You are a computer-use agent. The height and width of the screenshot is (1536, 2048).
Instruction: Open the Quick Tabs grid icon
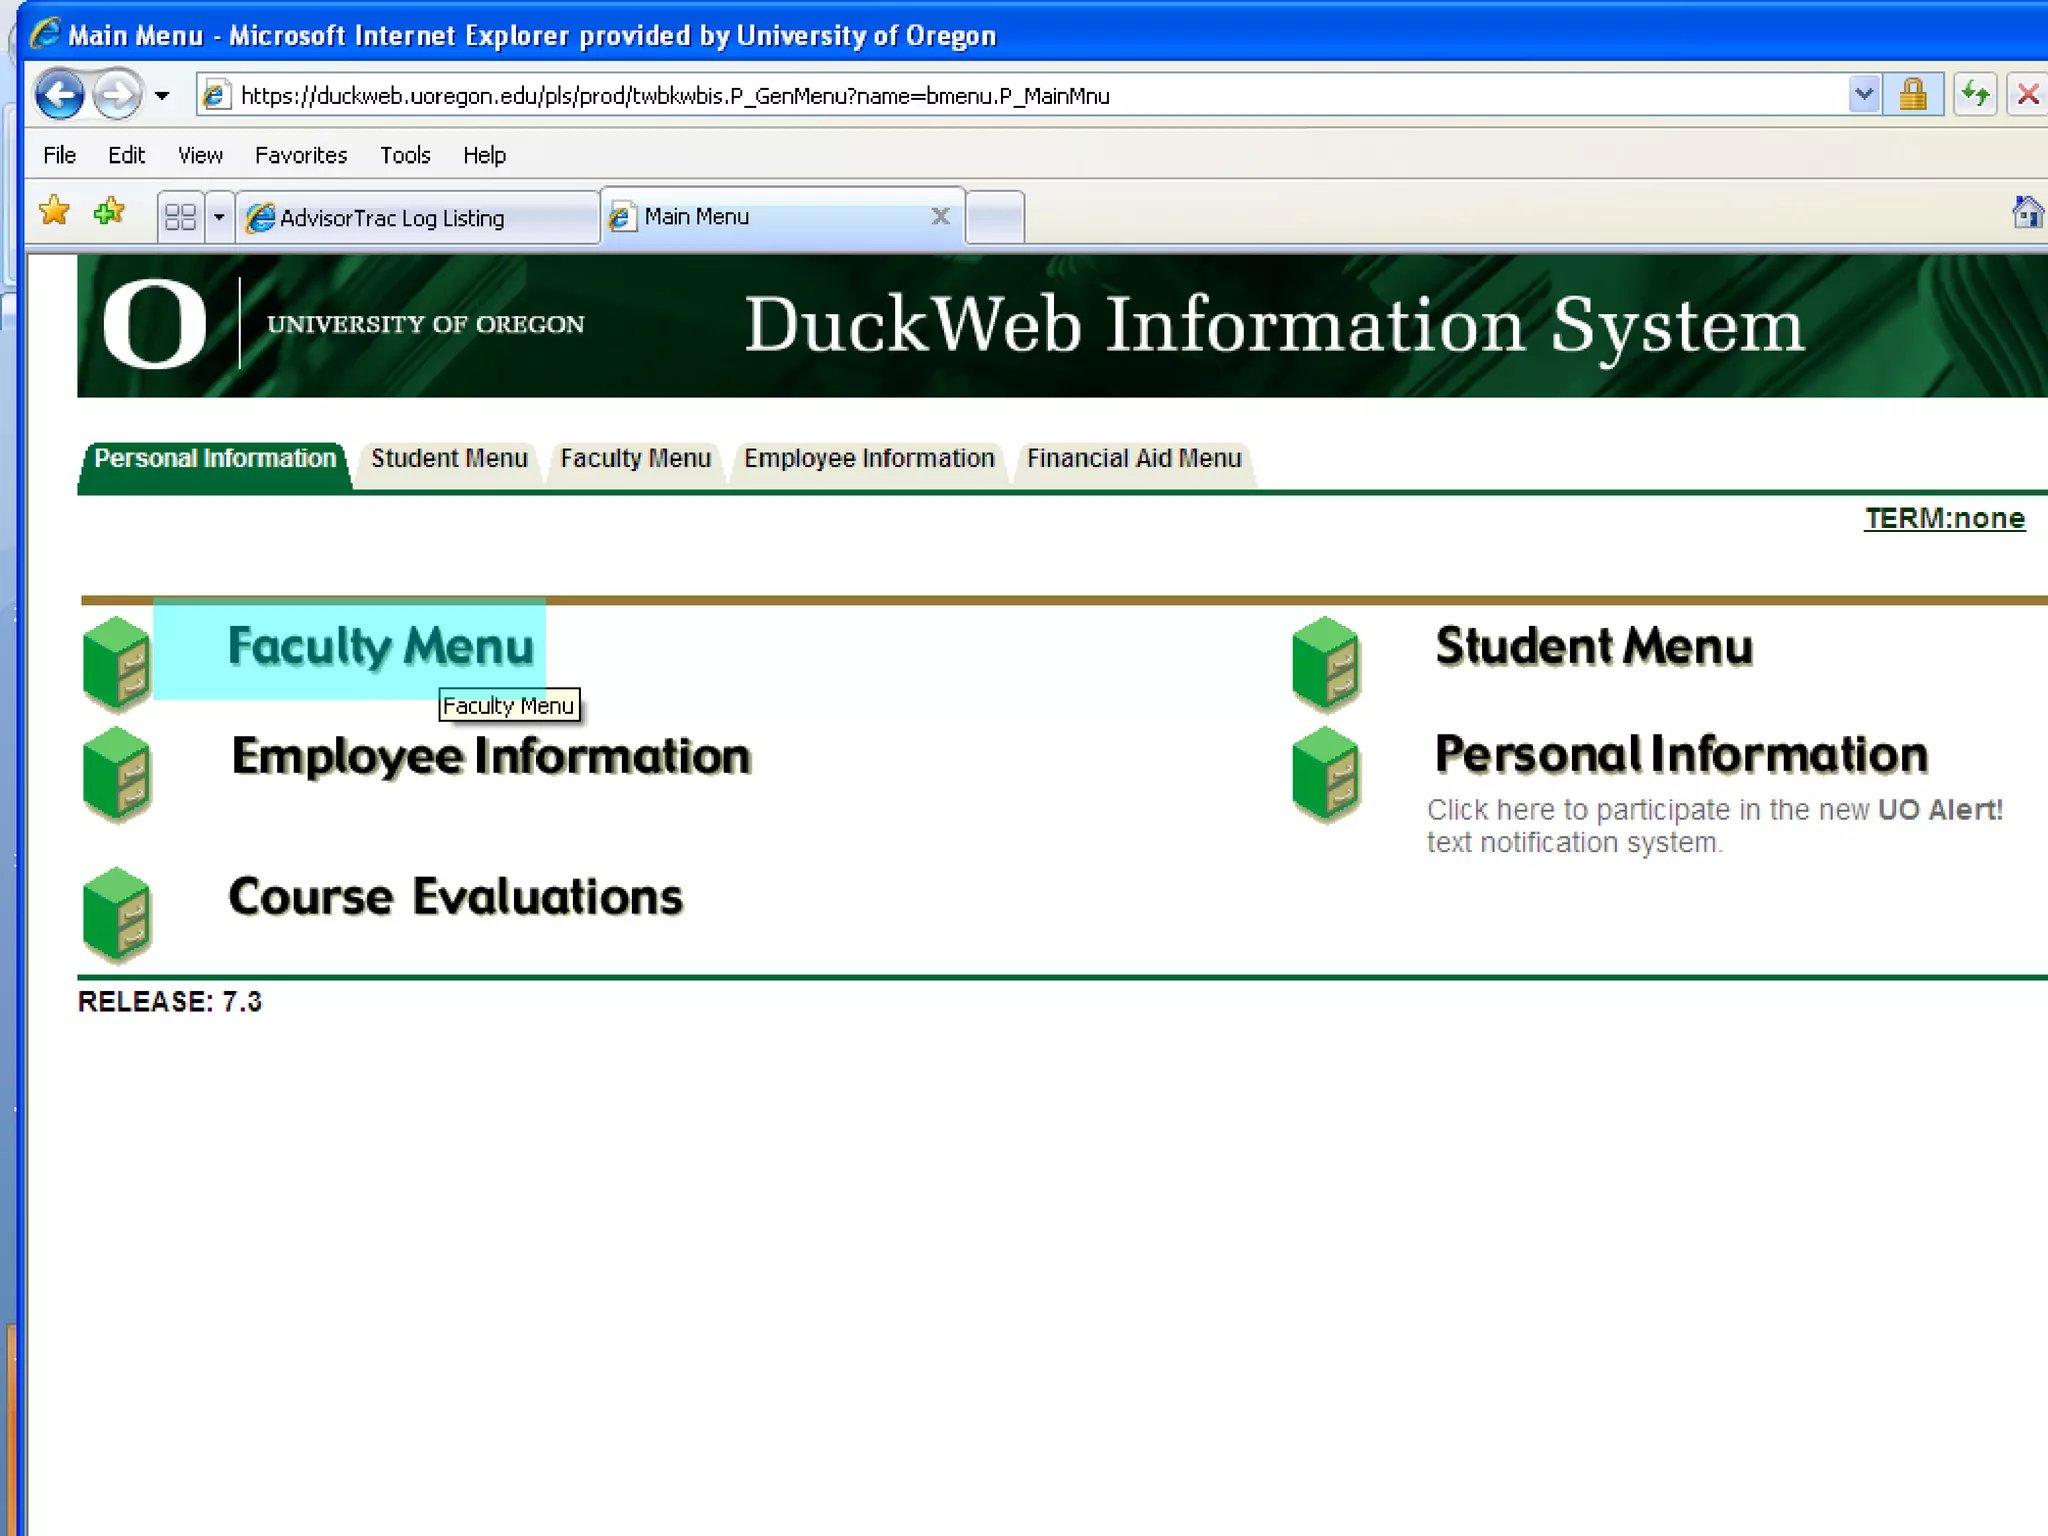tap(180, 217)
